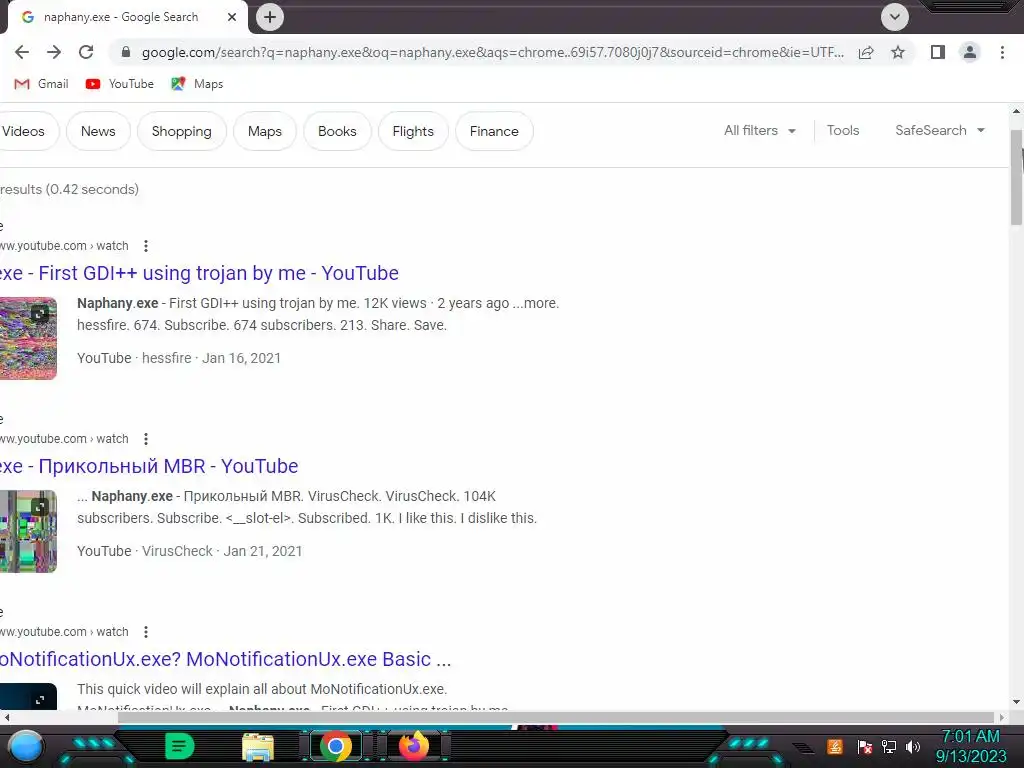Viewport: 1024px width, 768px height.
Task: Filter results by News
Action: 98,131
